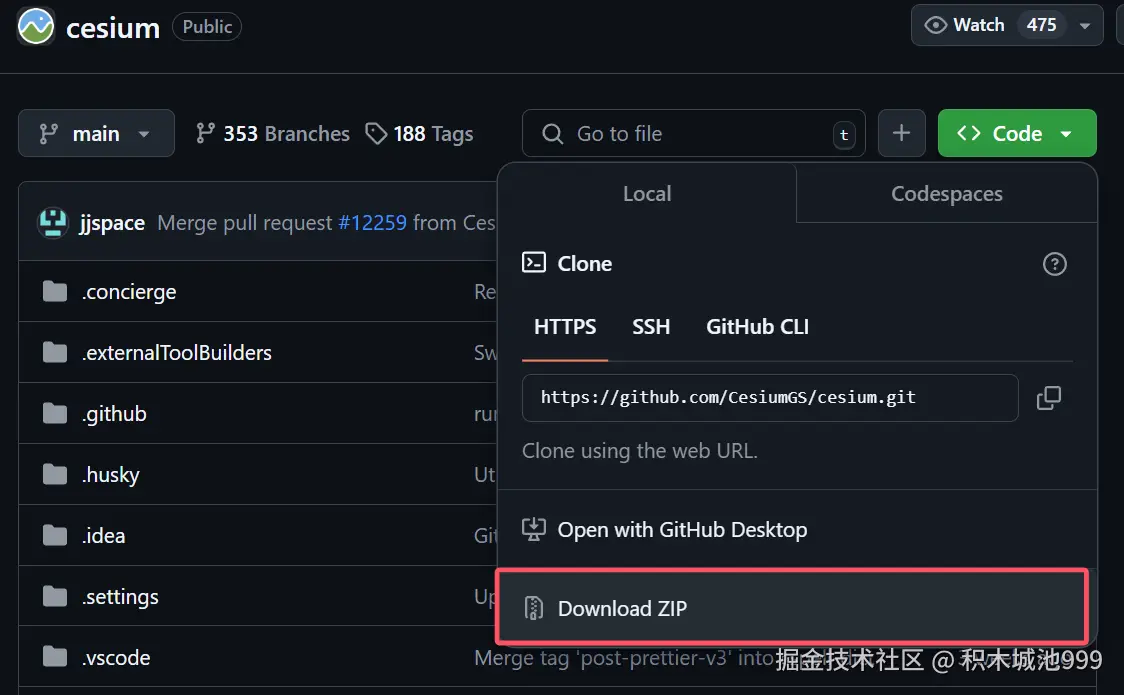Click the folder icon beside .settings
The height and width of the screenshot is (695, 1124).
(54, 596)
